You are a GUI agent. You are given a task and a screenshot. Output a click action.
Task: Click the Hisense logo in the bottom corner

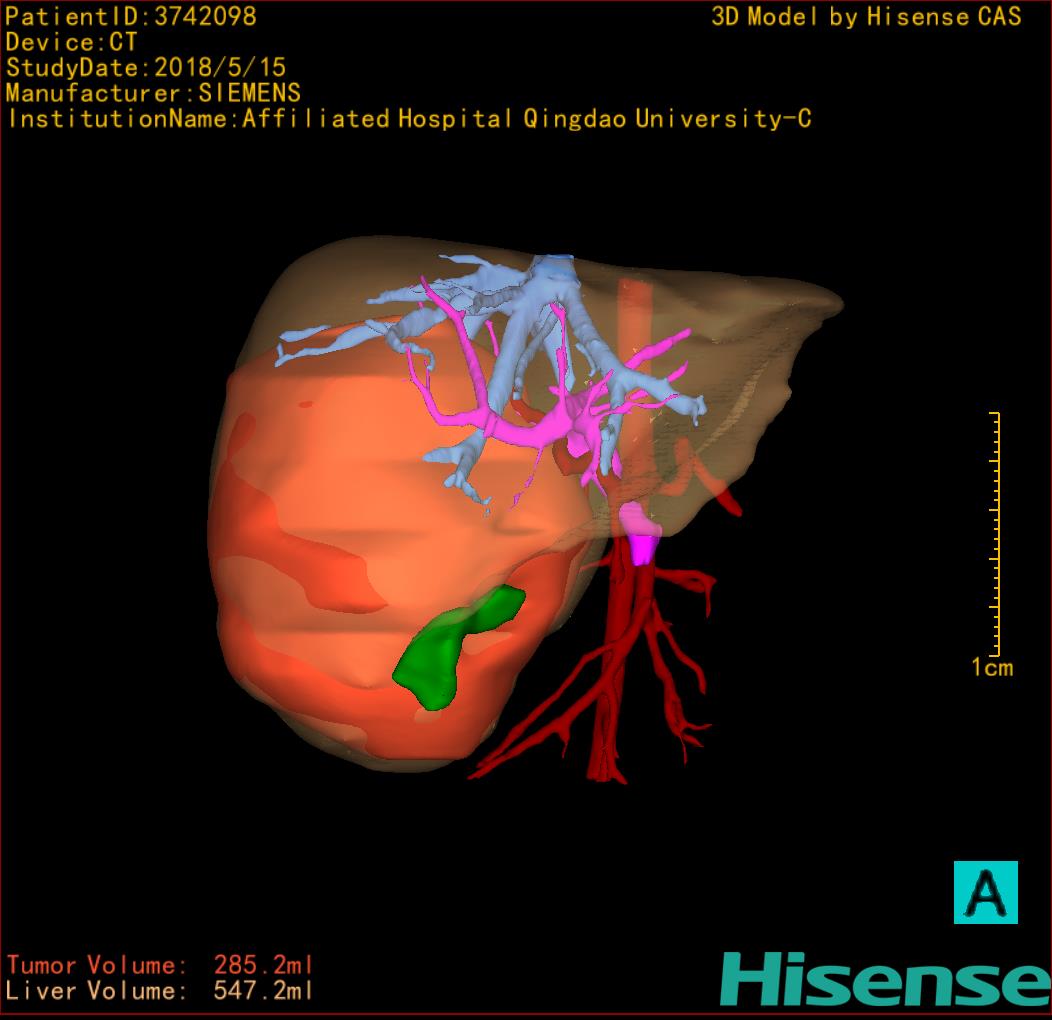click(884, 979)
